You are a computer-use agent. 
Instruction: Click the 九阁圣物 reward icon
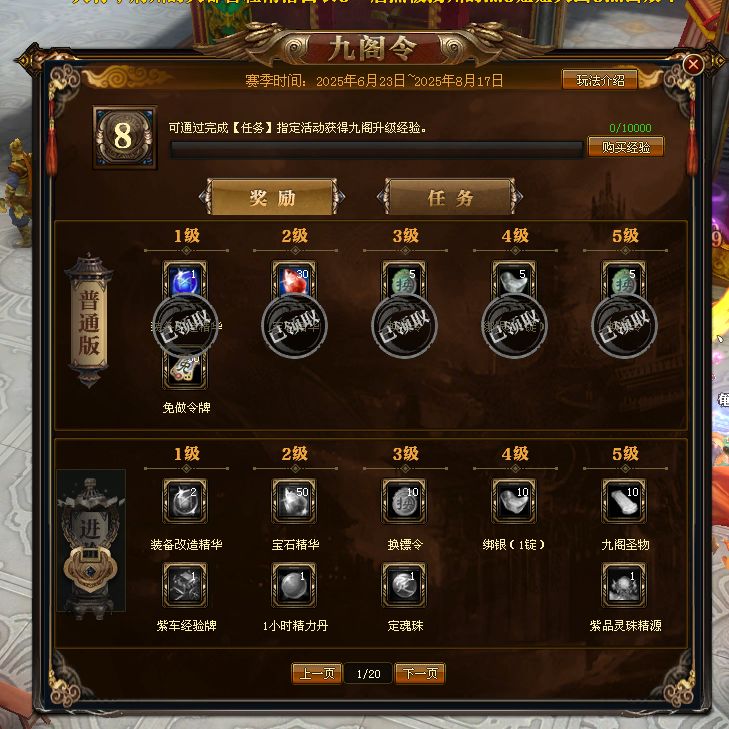coord(624,501)
